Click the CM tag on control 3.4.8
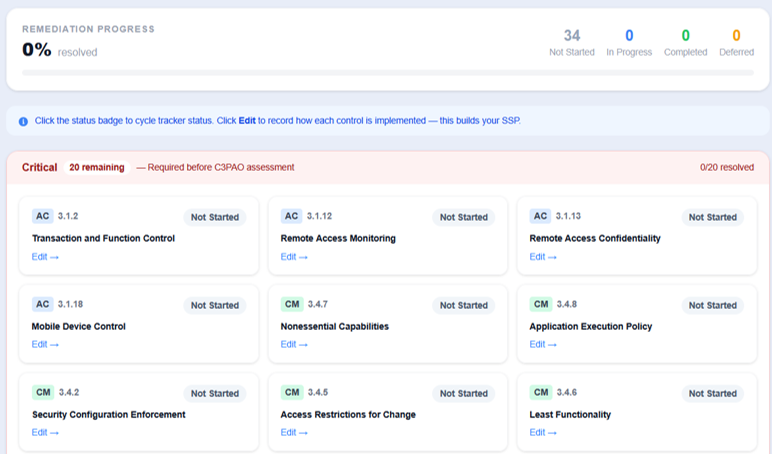Screen dimensions: 772x454 pyautogui.click(x=541, y=304)
